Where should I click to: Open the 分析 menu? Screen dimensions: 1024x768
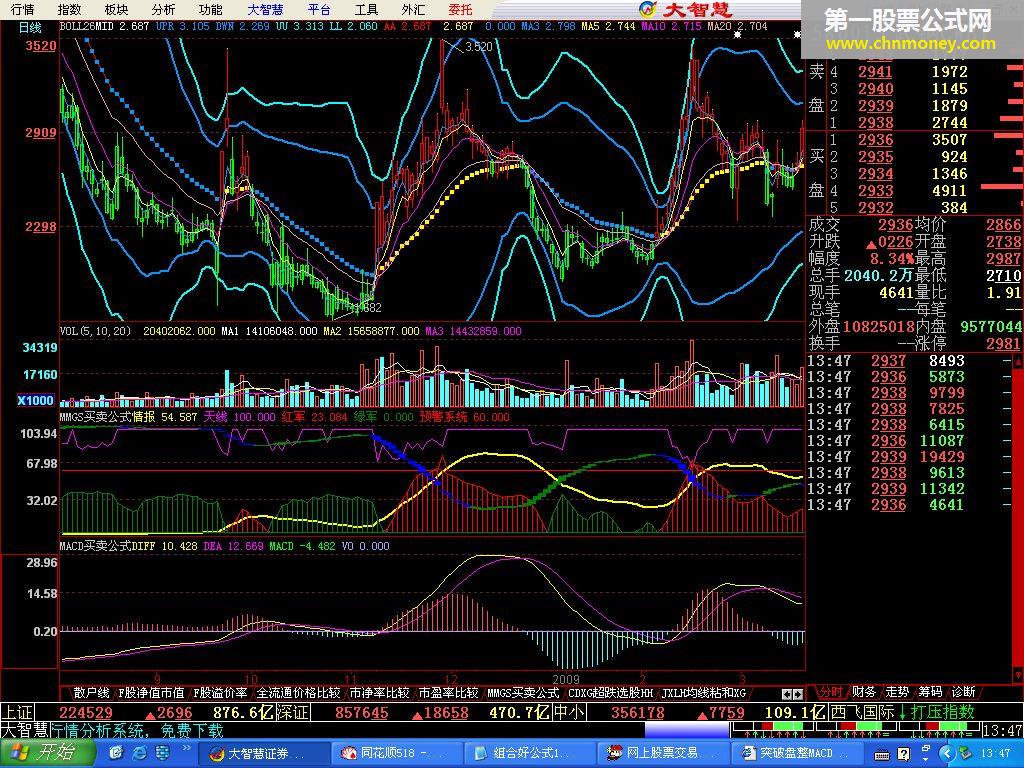(x=163, y=9)
